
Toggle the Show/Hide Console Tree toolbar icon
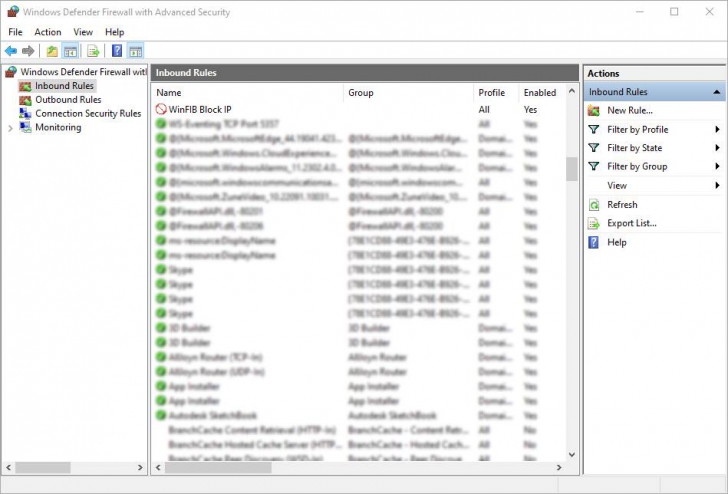pos(70,51)
